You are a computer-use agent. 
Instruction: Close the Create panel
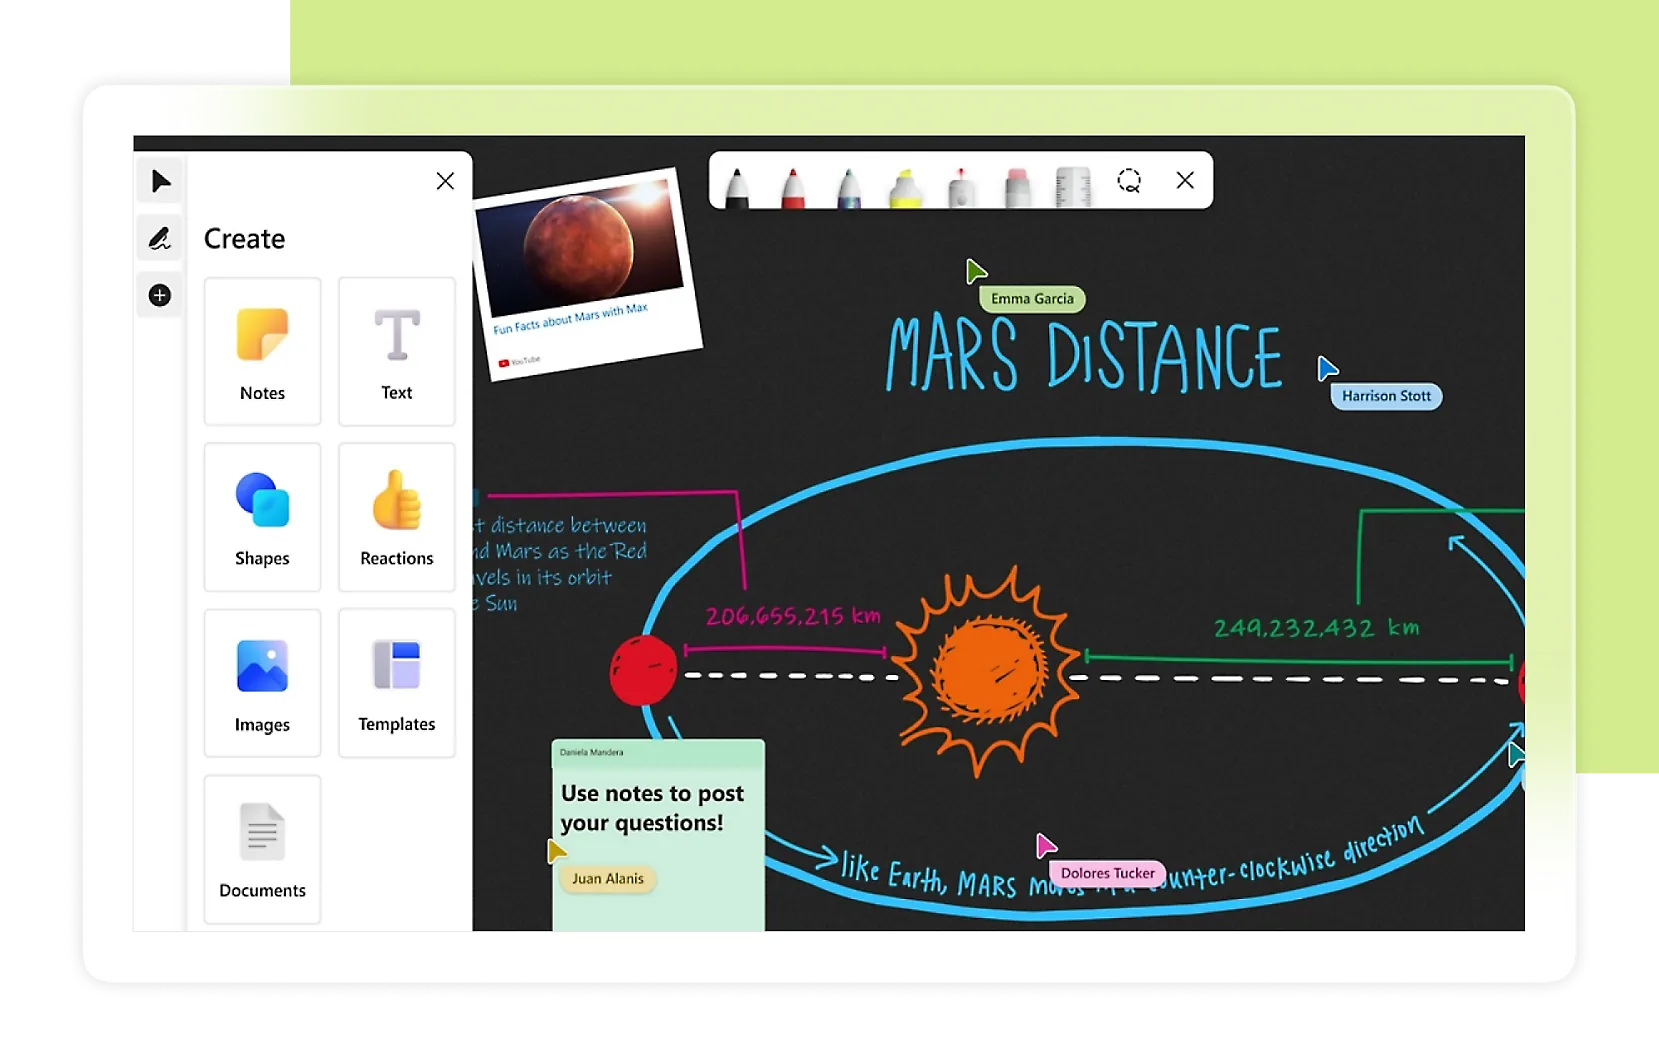pos(445,181)
